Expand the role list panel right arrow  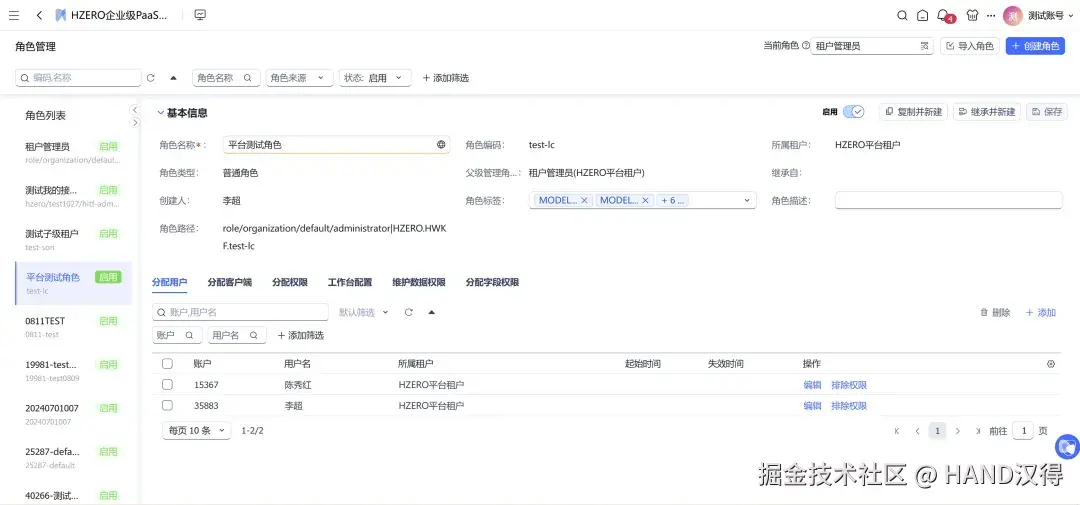(x=135, y=123)
